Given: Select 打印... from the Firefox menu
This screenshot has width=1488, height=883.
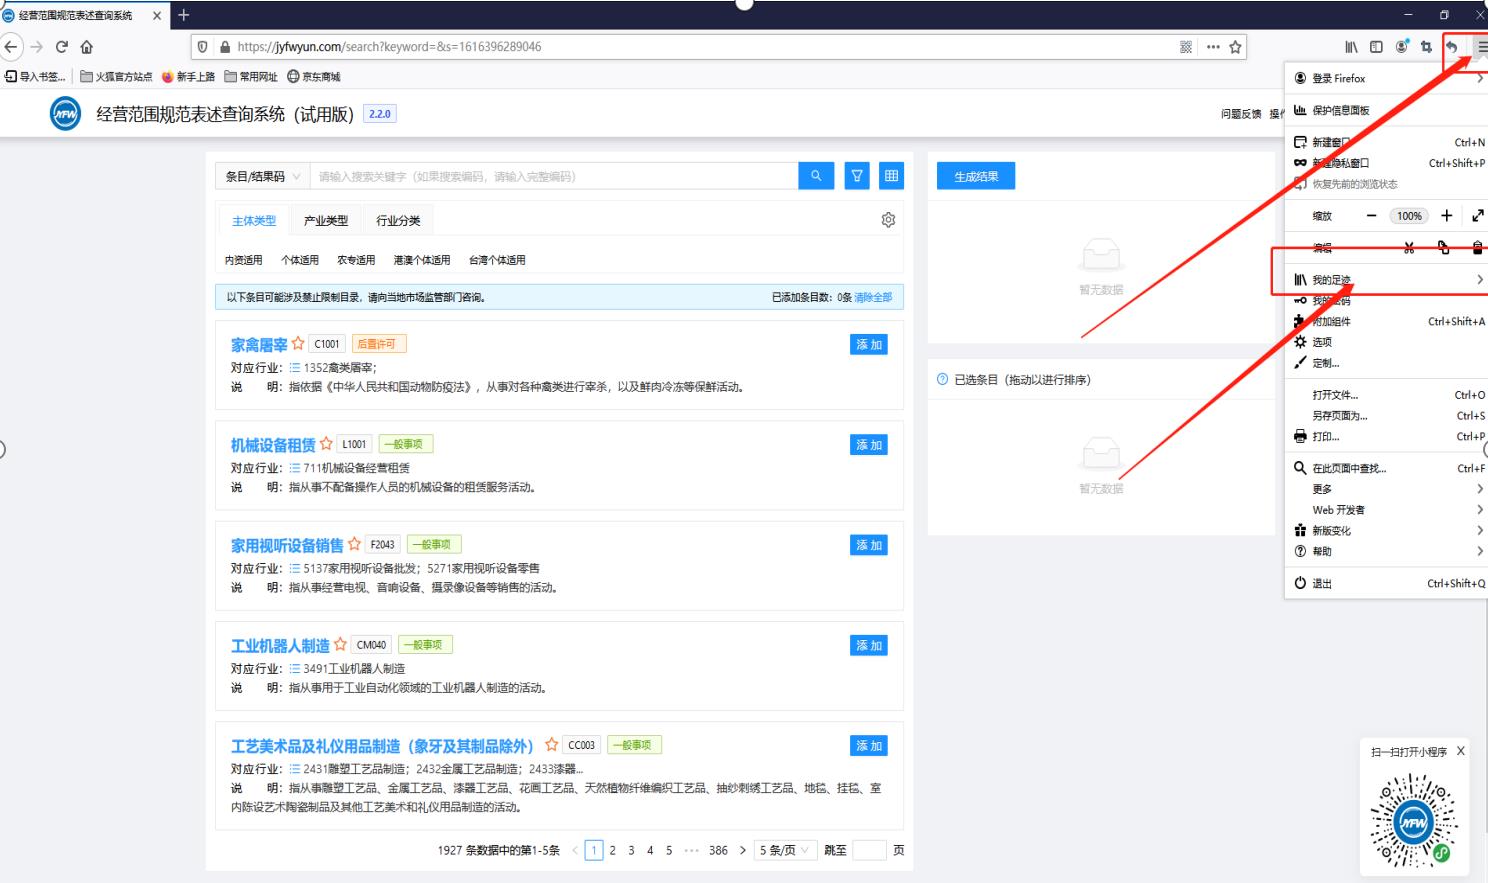Looking at the screenshot, I should point(1325,437).
